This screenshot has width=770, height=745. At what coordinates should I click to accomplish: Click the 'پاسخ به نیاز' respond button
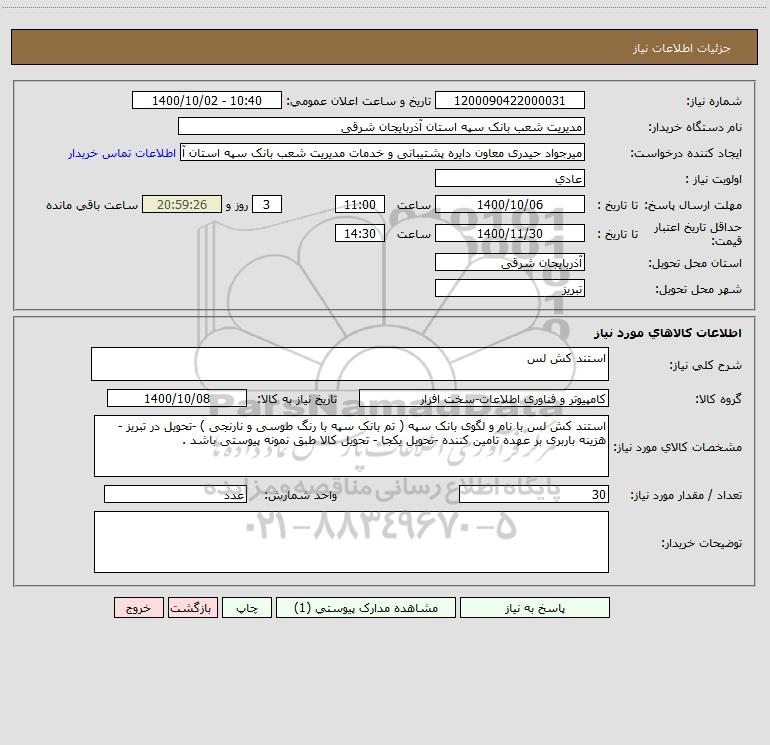(535, 607)
